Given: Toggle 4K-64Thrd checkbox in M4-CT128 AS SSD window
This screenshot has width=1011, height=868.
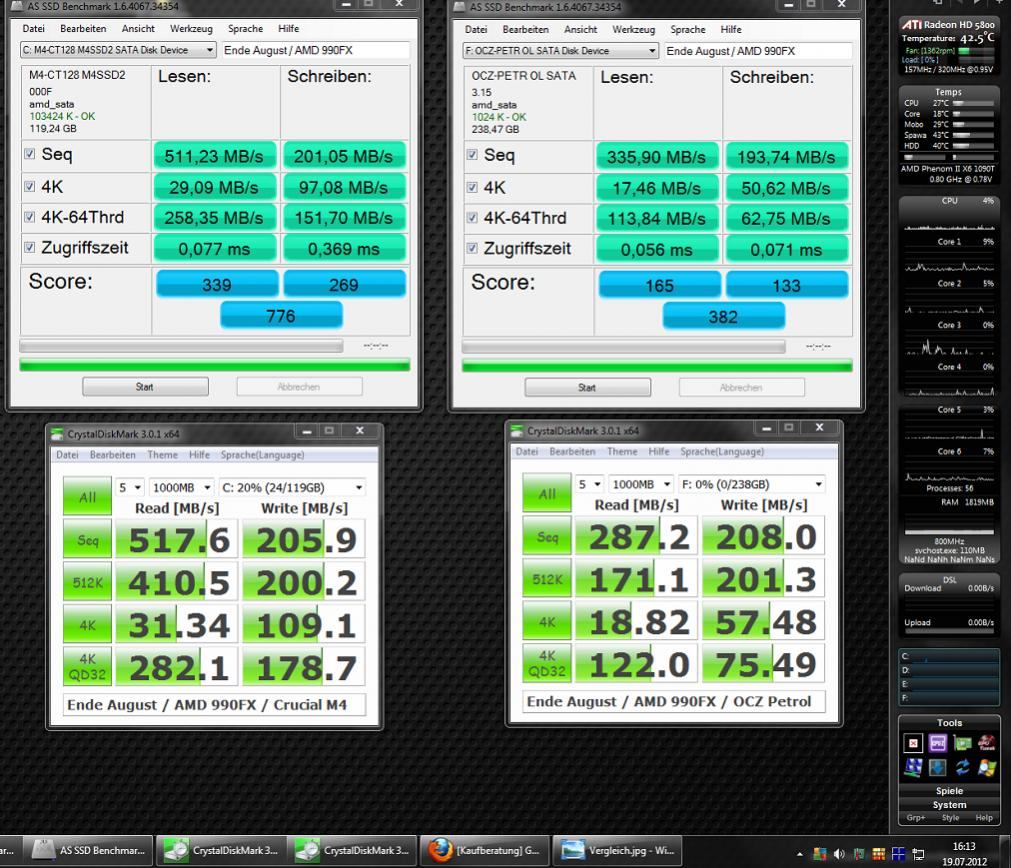Looking at the screenshot, I should [x=30, y=217].
